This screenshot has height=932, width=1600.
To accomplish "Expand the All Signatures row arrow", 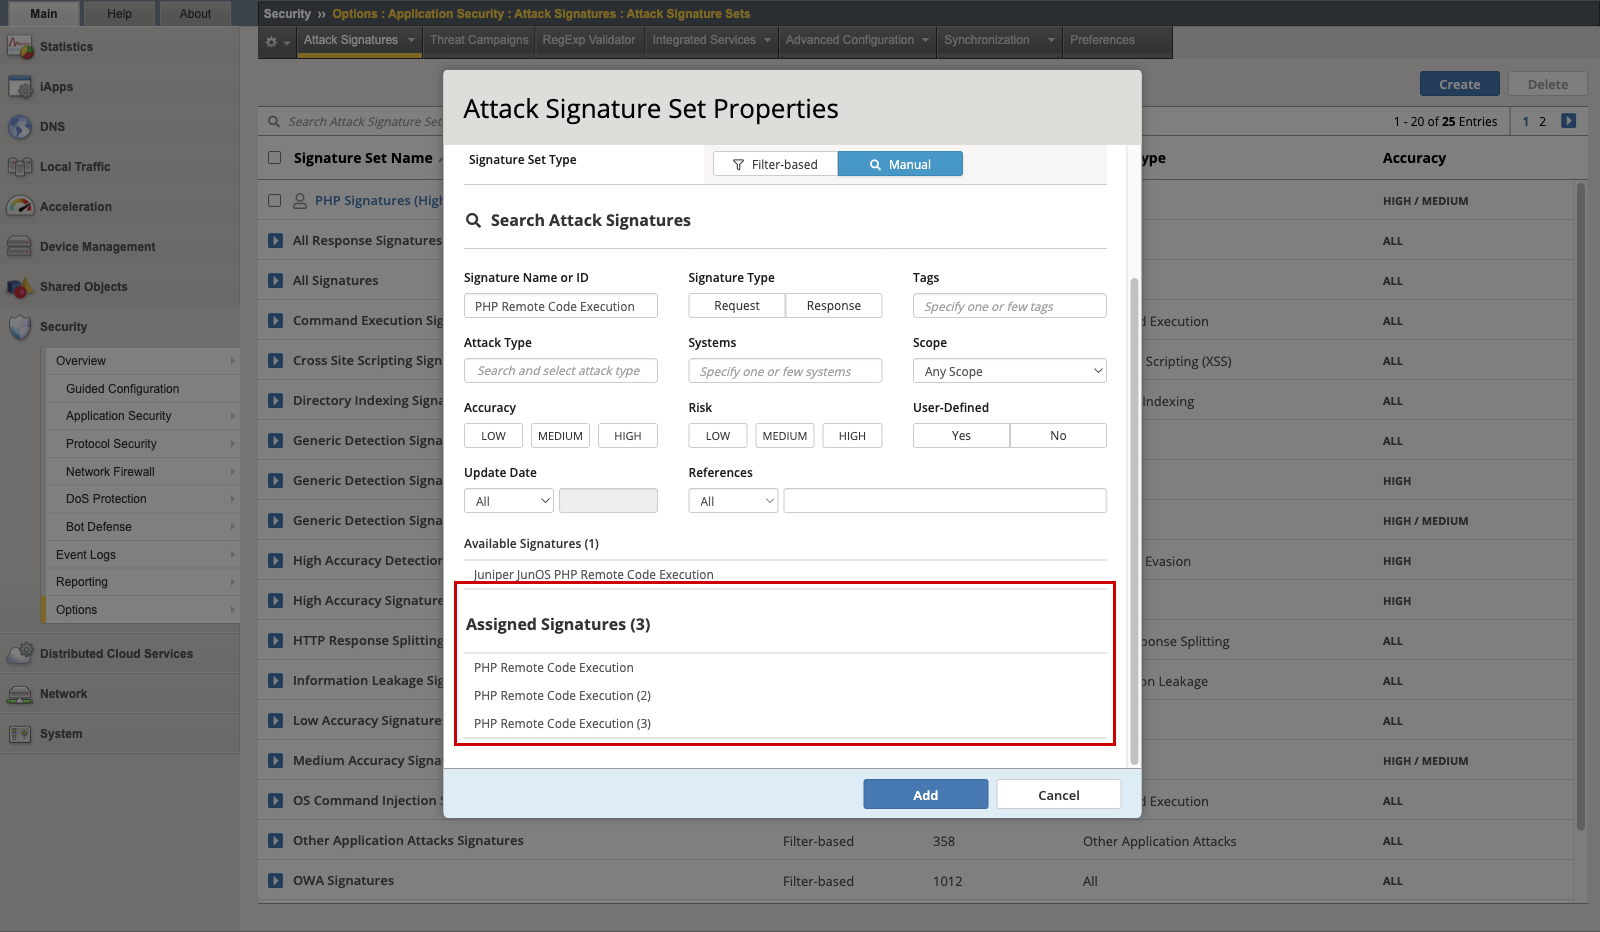I will 275,281.
